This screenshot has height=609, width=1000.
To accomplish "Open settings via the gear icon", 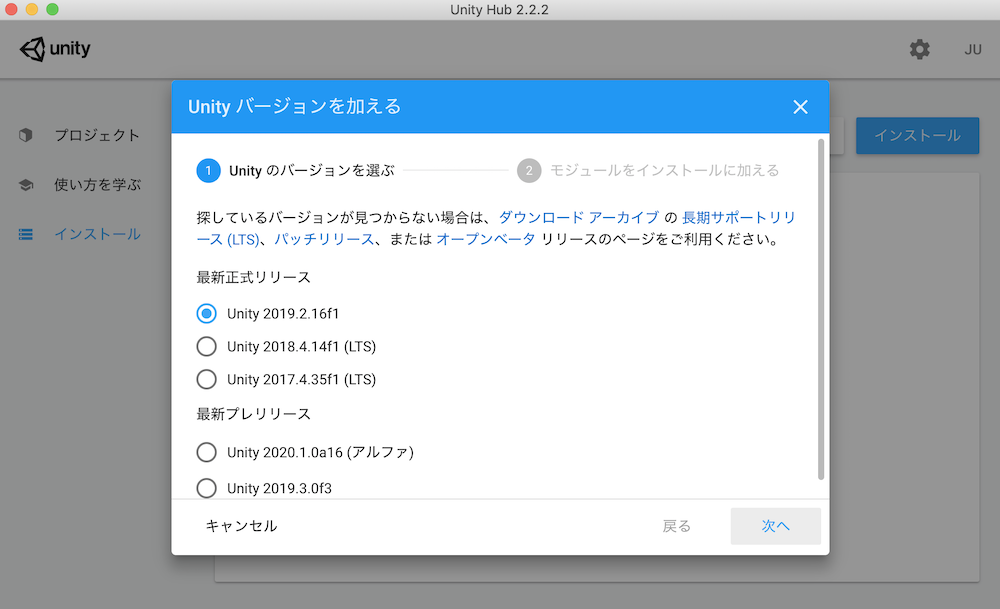I will 919,49.
